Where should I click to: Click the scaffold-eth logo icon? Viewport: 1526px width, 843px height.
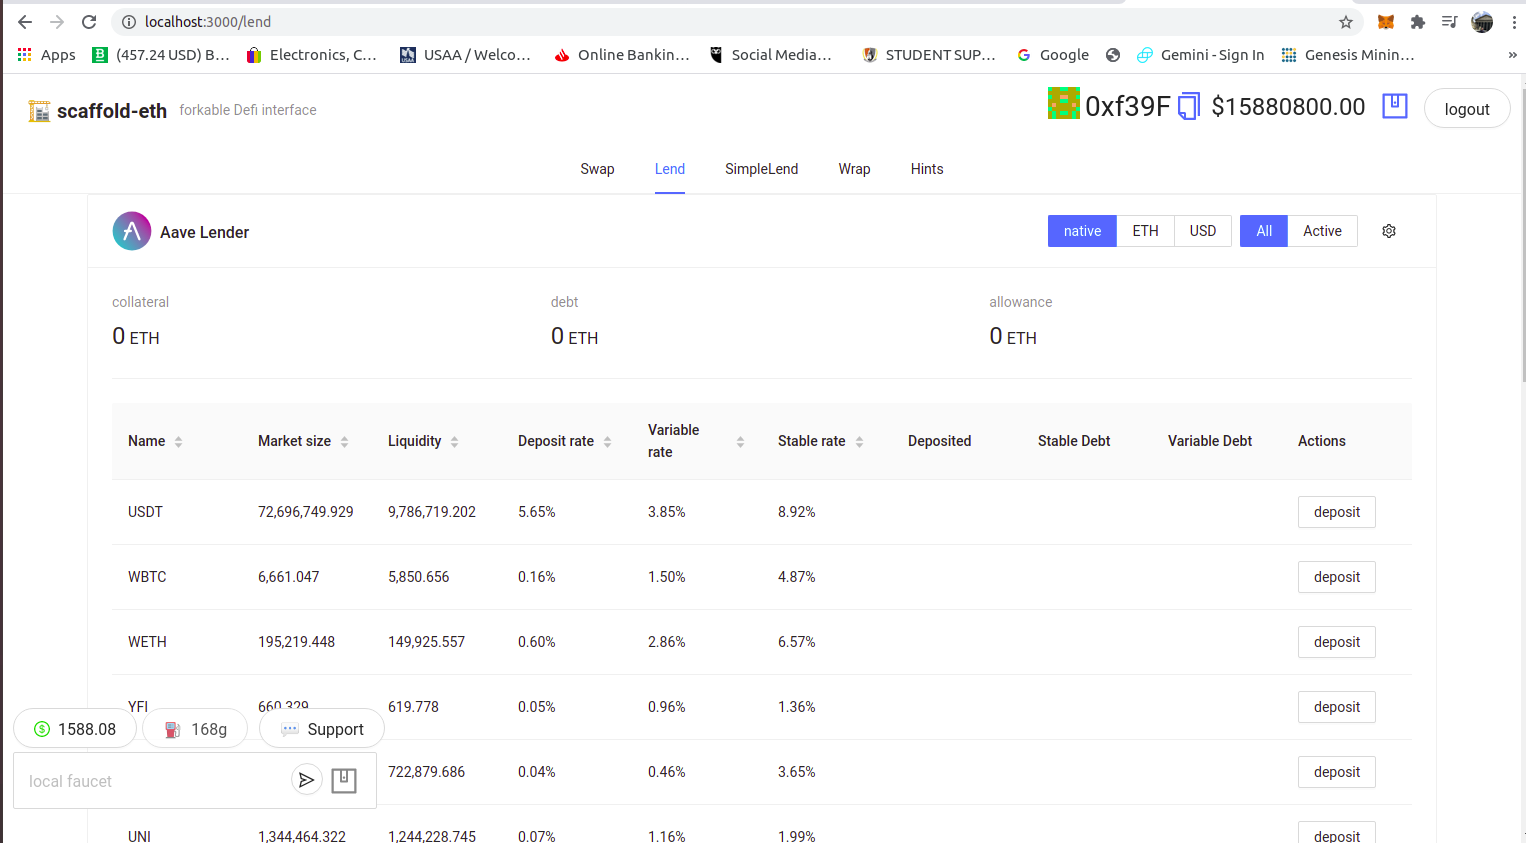[39, 111]
